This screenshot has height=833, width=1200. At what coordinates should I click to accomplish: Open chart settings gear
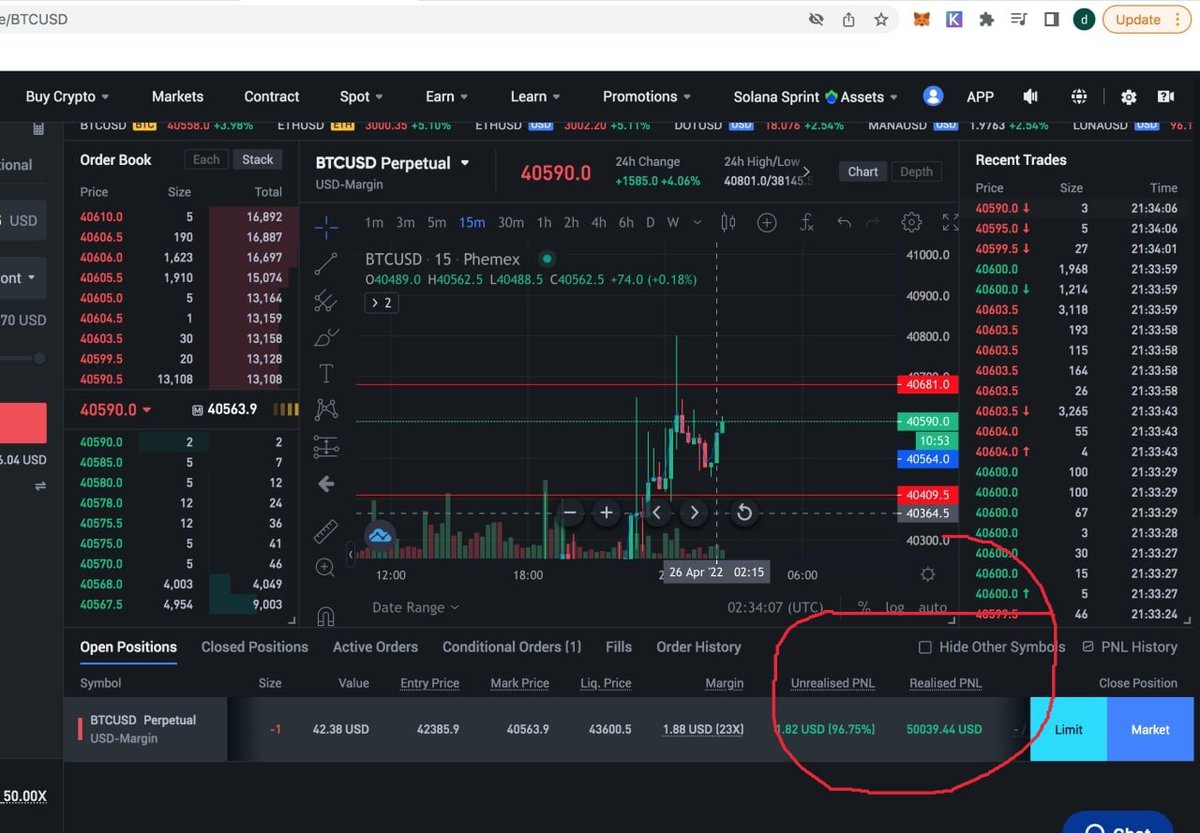[x=911, y=222]
